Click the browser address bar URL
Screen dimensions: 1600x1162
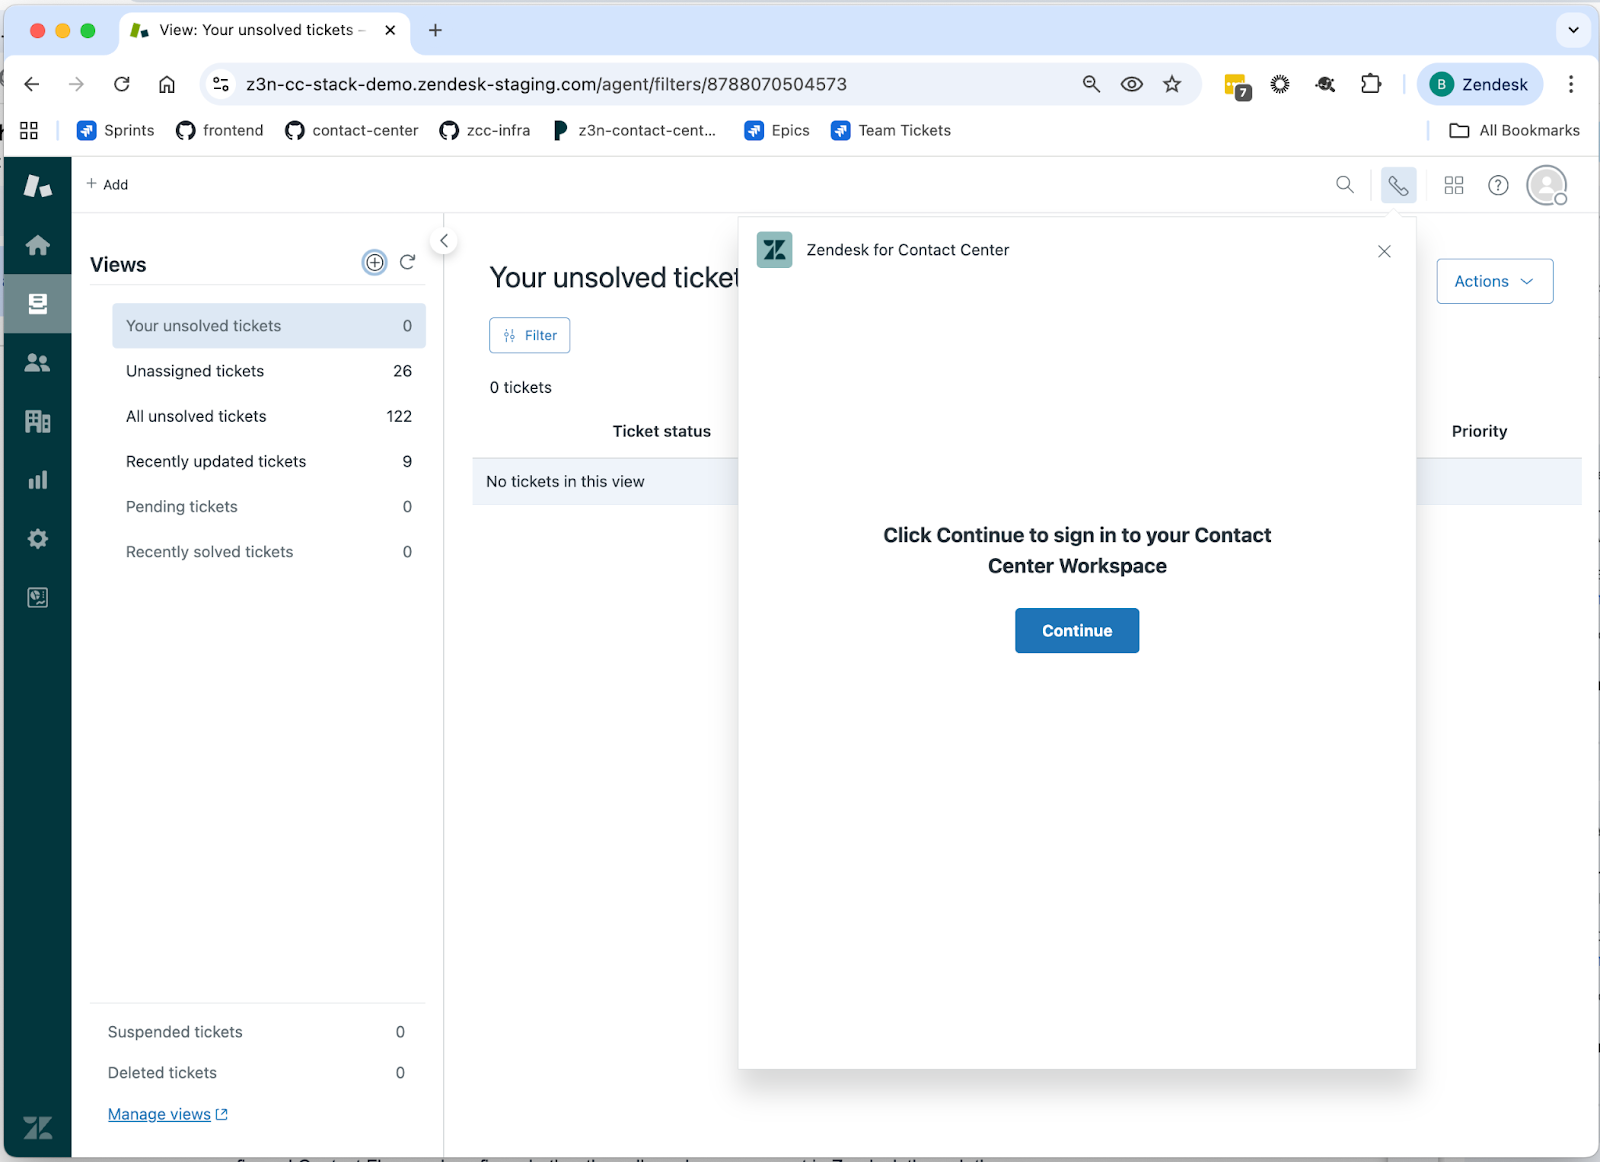tap(546, 85)
